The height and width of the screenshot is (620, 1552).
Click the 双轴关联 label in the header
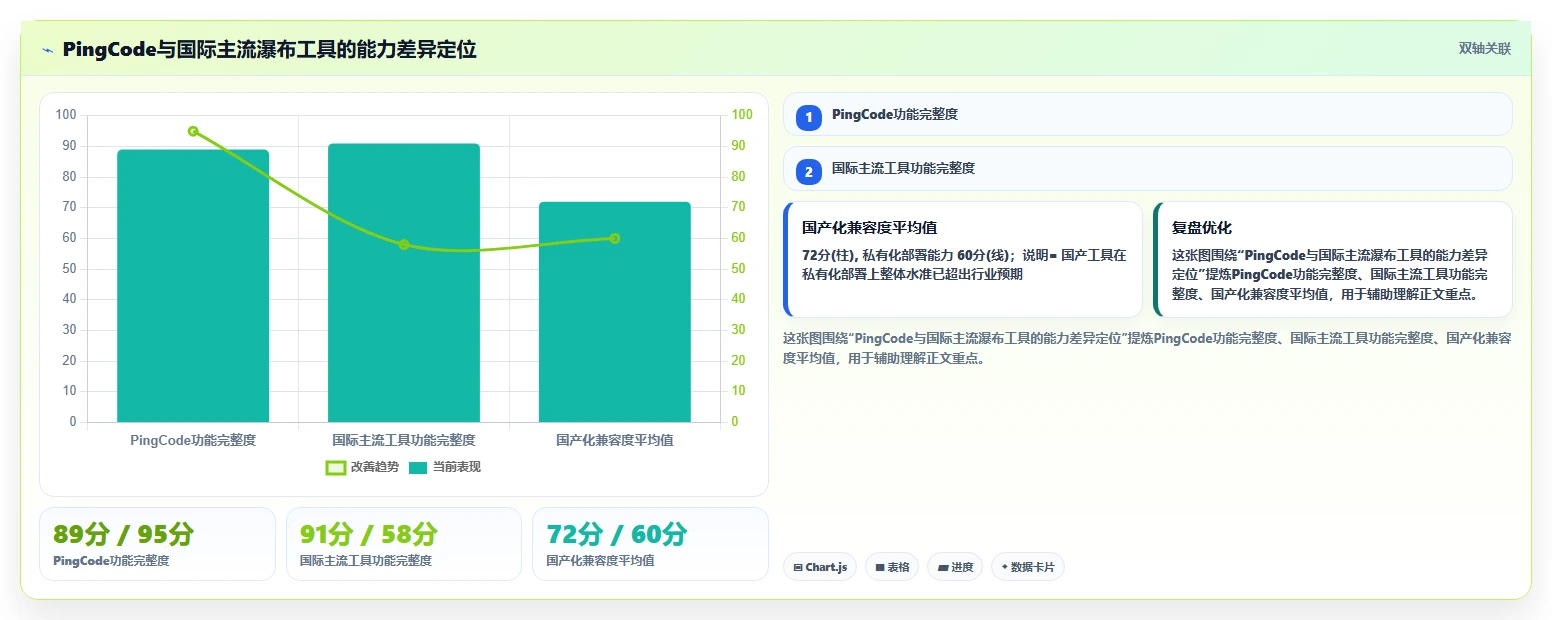tap(1484, 49)
